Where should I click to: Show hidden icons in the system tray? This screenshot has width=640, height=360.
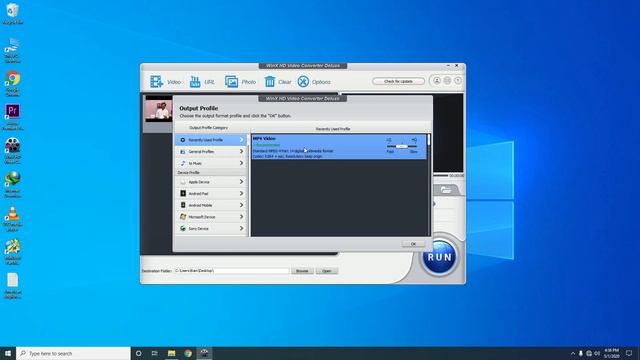[573, 353]
